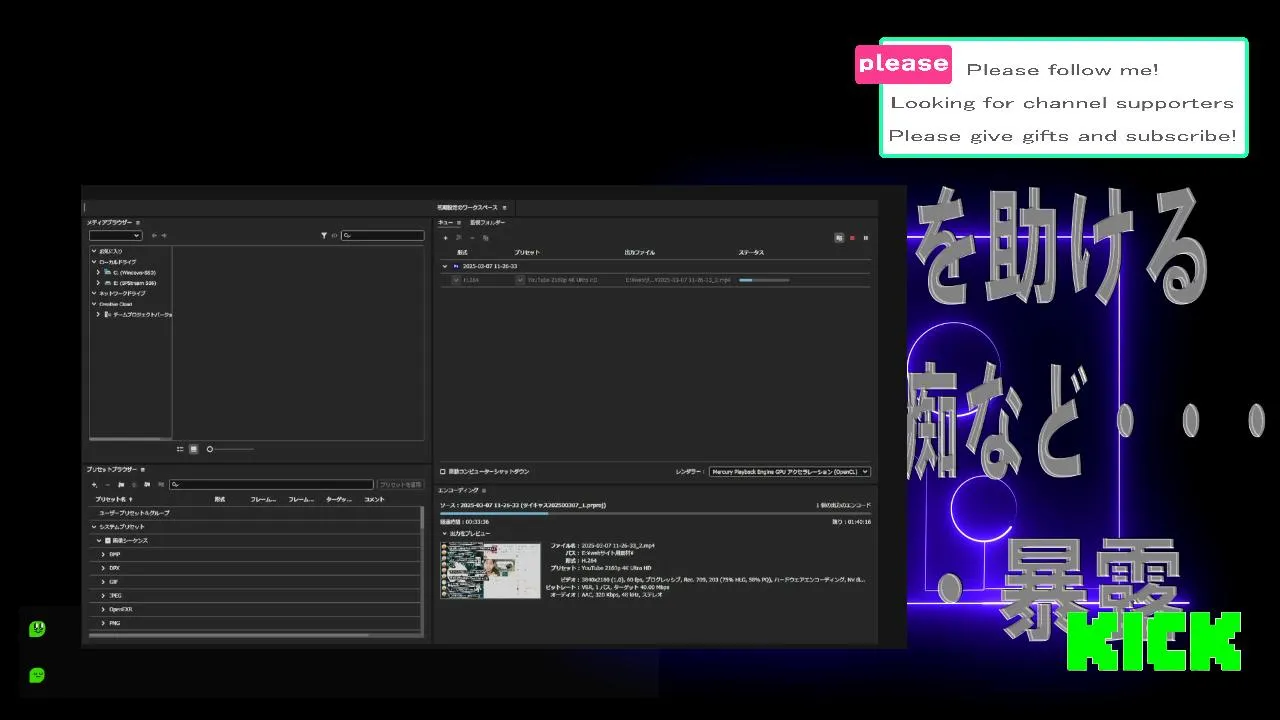Collapse the 画像シーケンス preset group
This screenshot has height=720, width=1280.
[99, 540]
